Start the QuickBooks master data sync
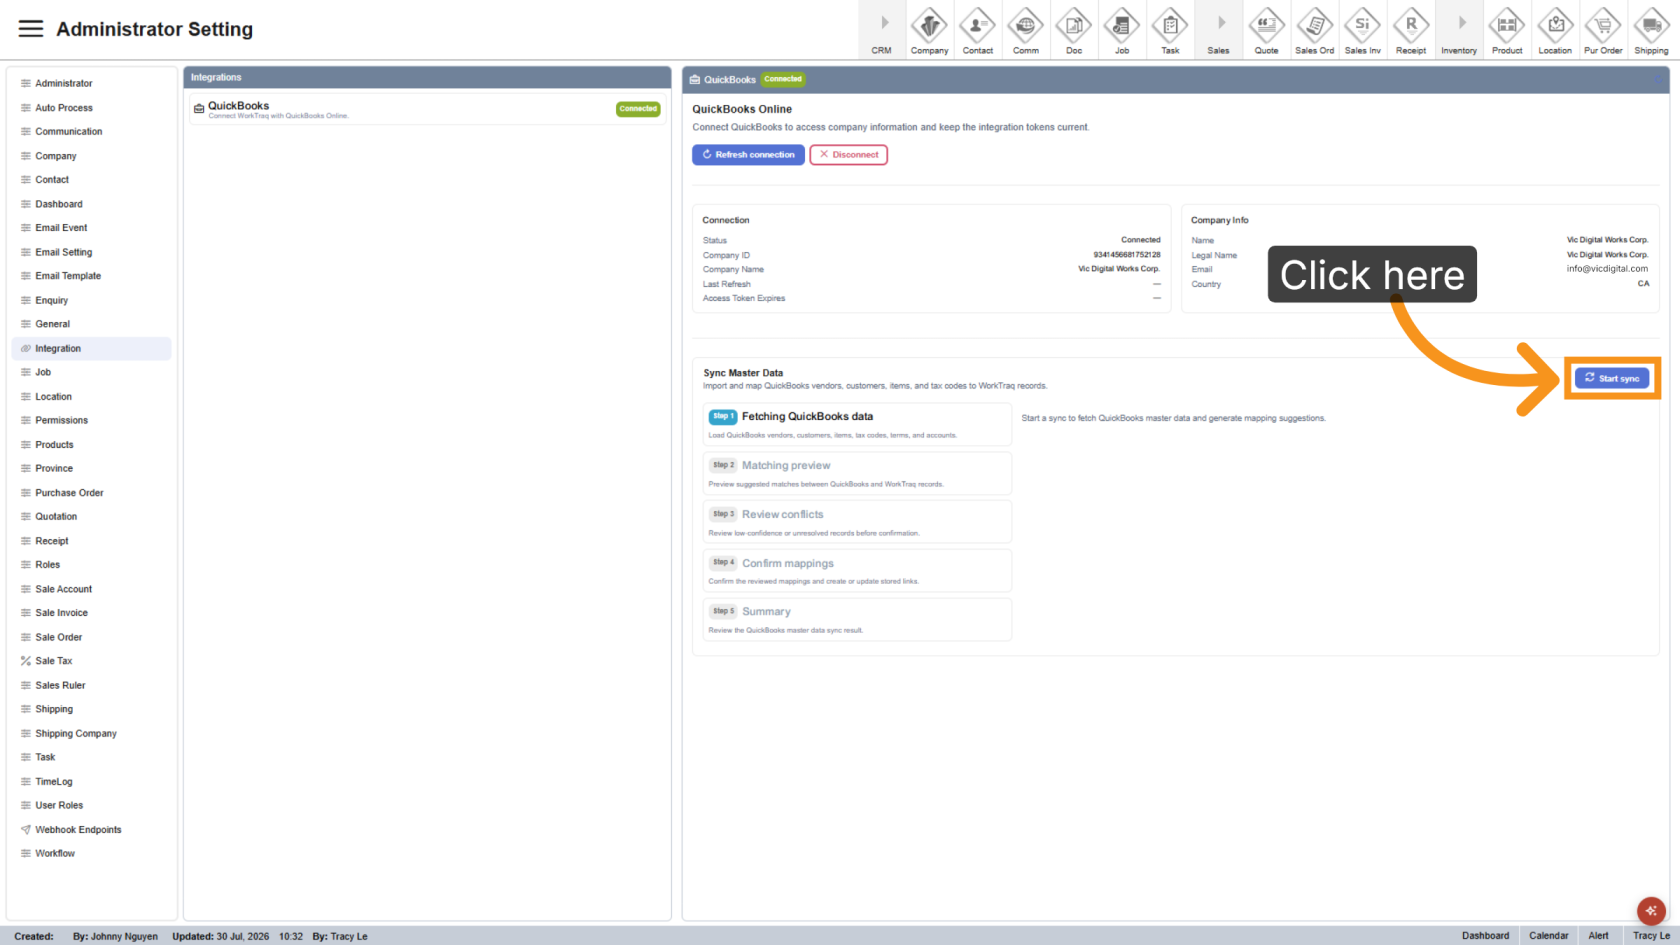Image resolution: width=1680 pixels, height=945 pixels. (x=1612, y=378)
